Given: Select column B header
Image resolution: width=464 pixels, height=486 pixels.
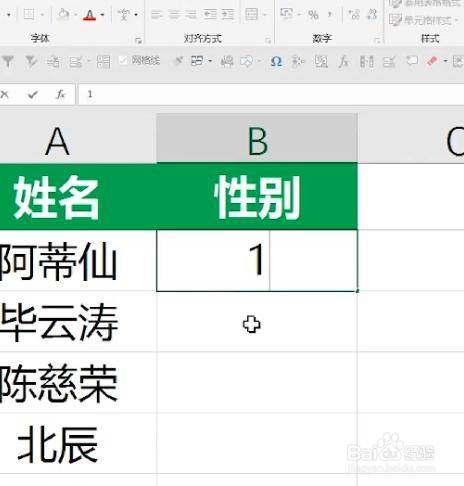Looking at the screenshot, I should click(x=257, y=138).
